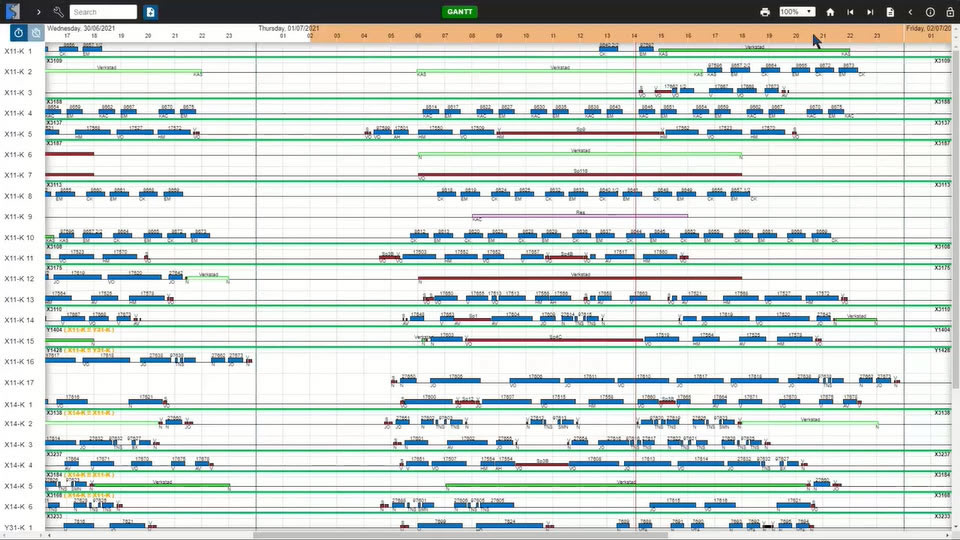Select row X14-K 5
This screenshot has height=540, width=960.
pyautogui.click(x=18, y=486)
